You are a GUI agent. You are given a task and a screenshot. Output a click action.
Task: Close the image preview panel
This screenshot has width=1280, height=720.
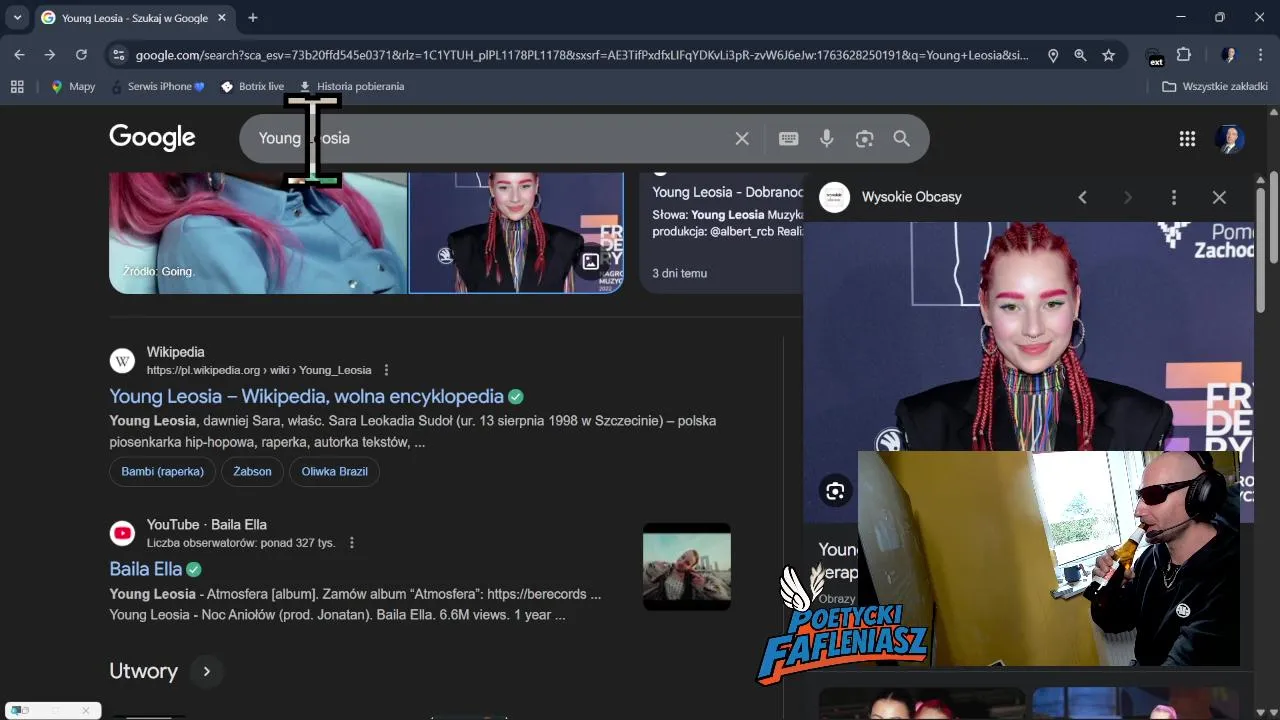pos(1219,198)
